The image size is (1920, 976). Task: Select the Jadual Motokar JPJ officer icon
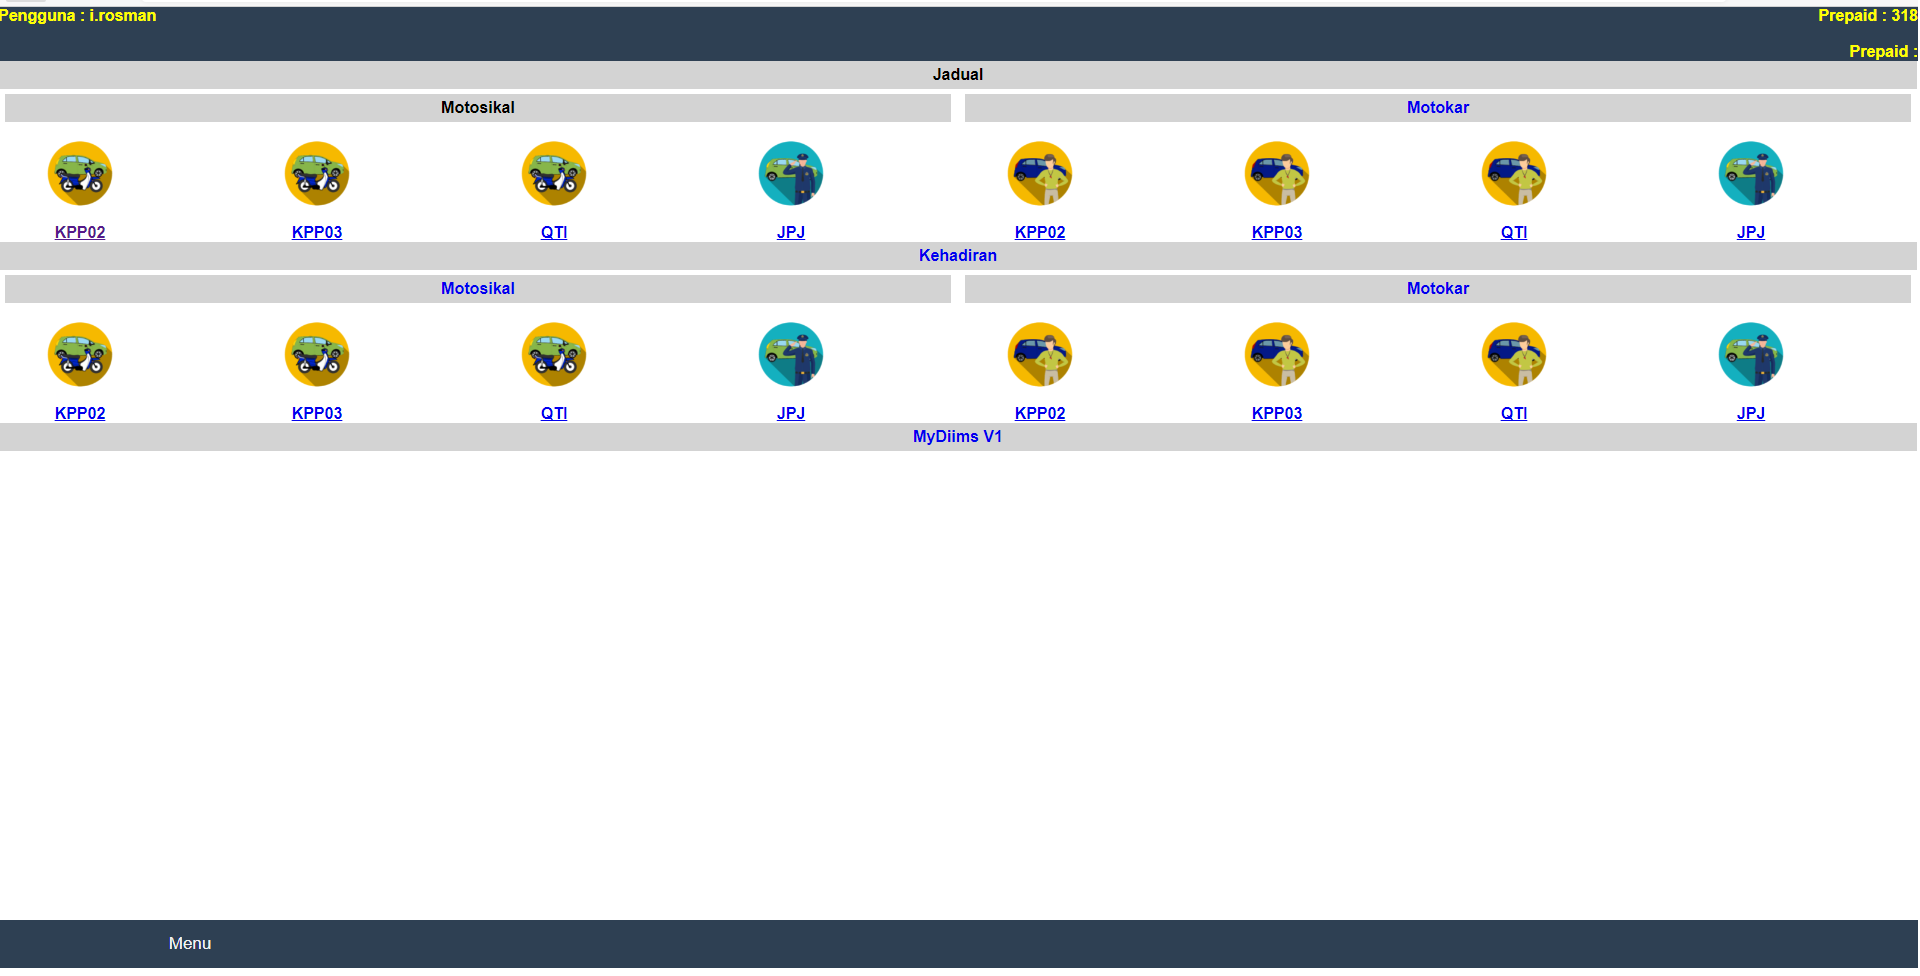click(x=1751, y=173)
